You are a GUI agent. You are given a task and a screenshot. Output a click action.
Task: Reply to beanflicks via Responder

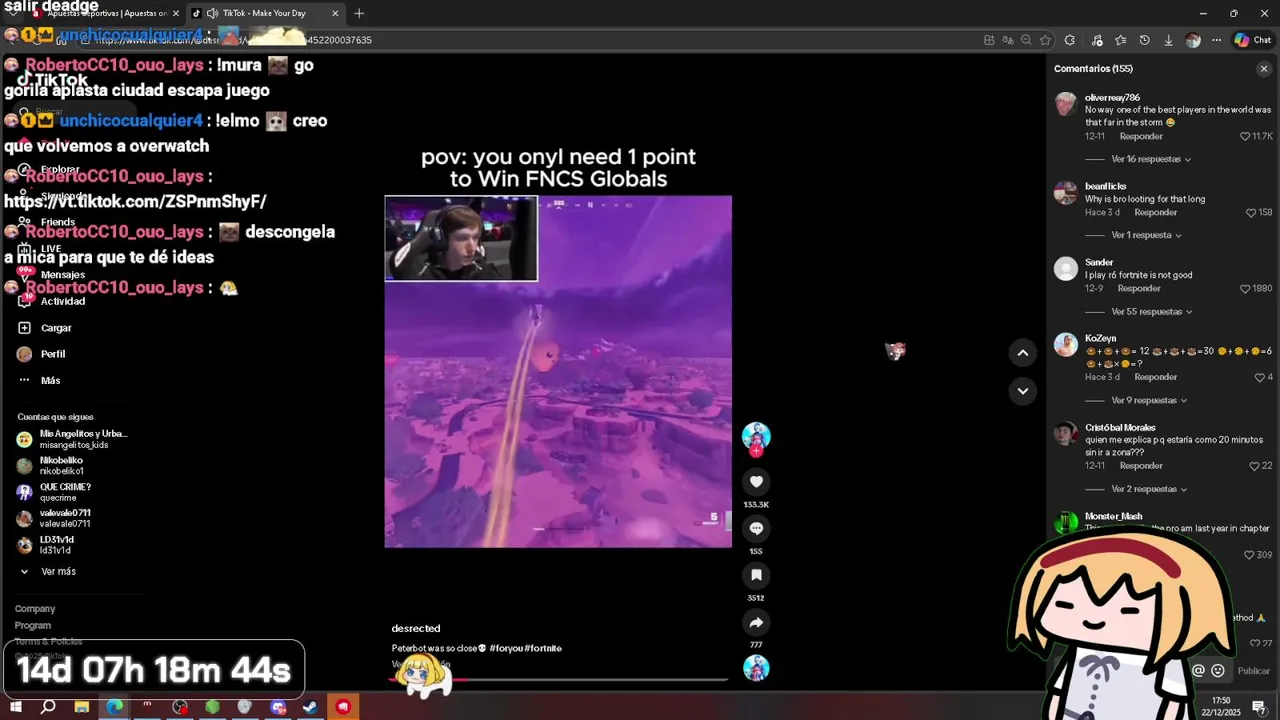click(x=1155, y=213)
